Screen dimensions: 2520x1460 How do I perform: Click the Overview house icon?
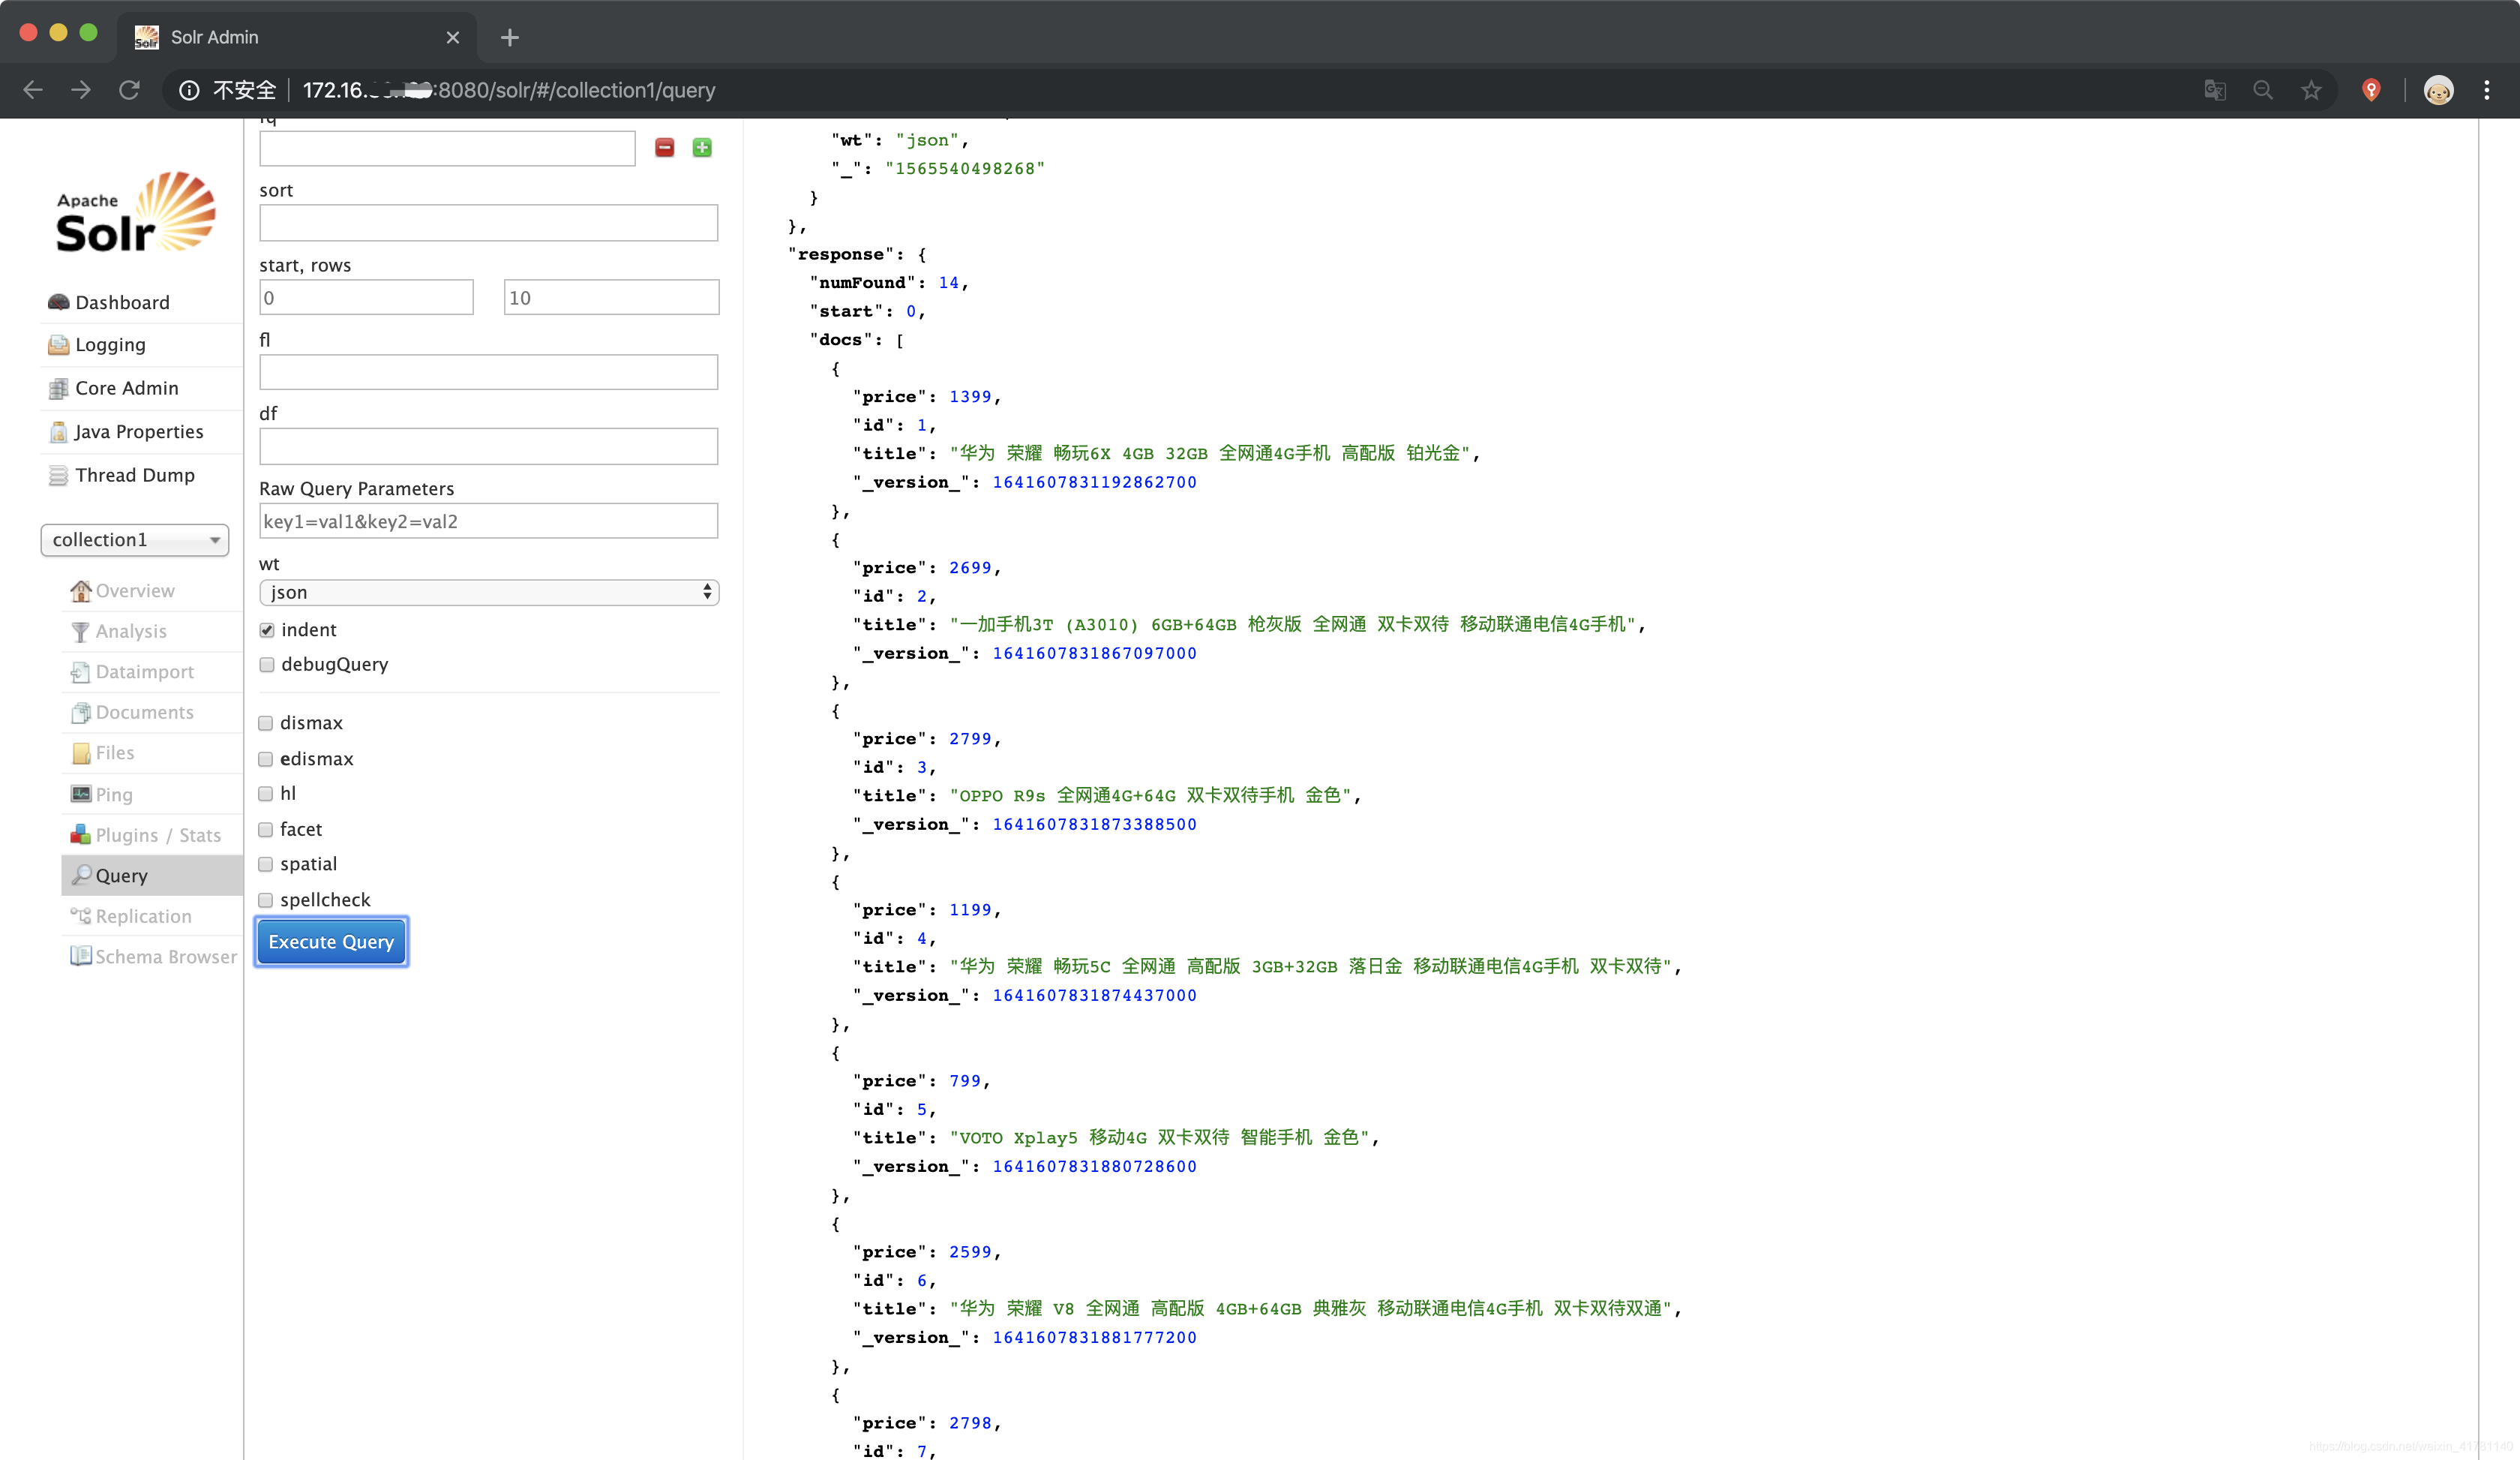pos(80,591)
